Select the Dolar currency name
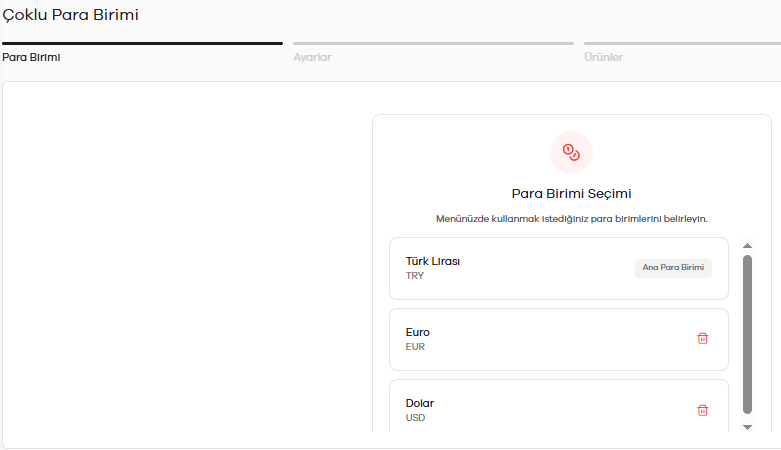 click(x=420, y=403)
